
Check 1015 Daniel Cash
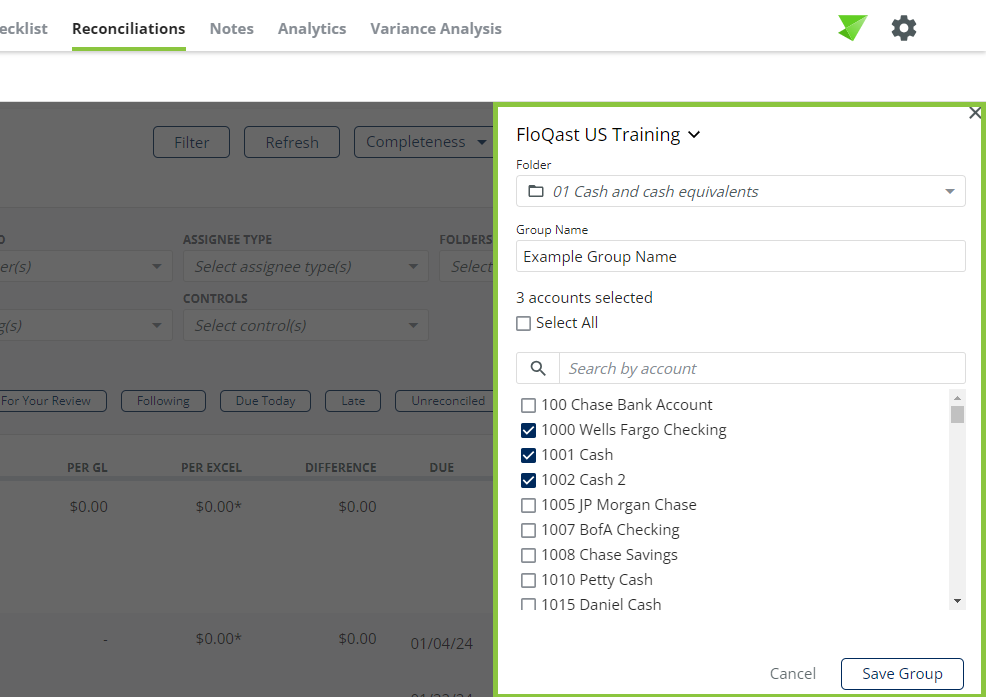coord(528,605)
